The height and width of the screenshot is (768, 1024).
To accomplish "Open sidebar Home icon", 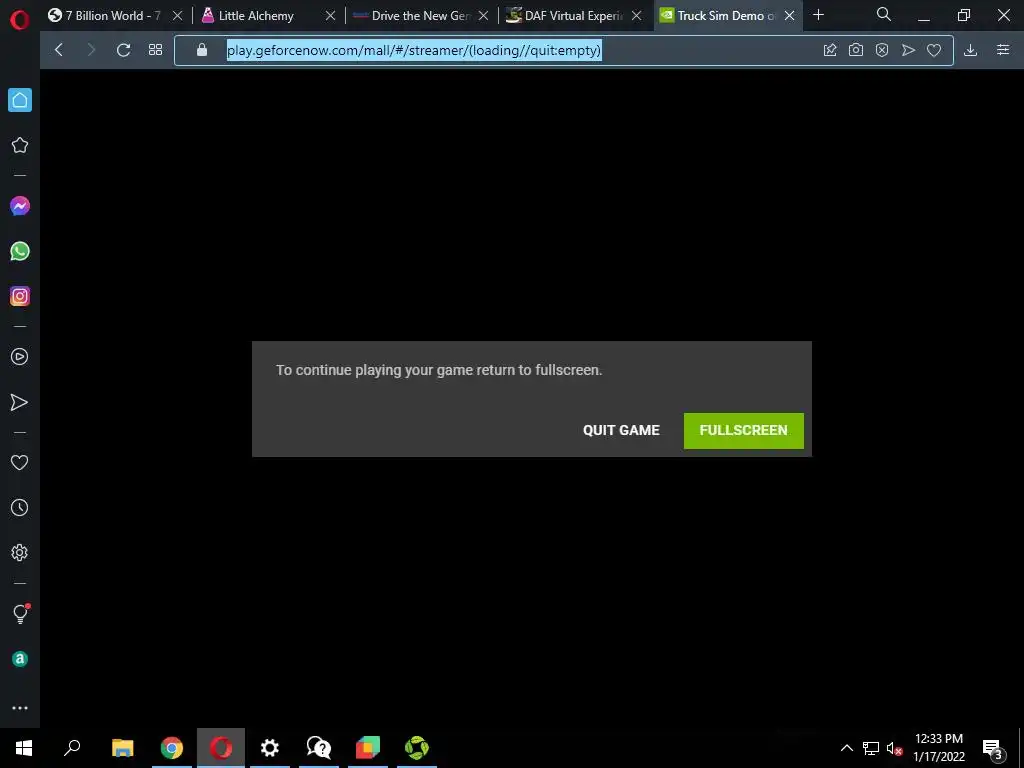I will (20, 100).
